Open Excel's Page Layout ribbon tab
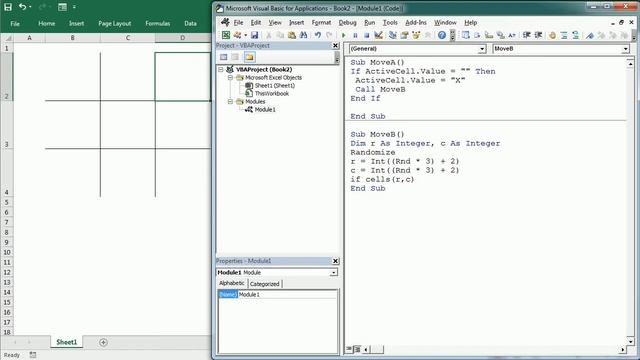 (x=114, y=24)
